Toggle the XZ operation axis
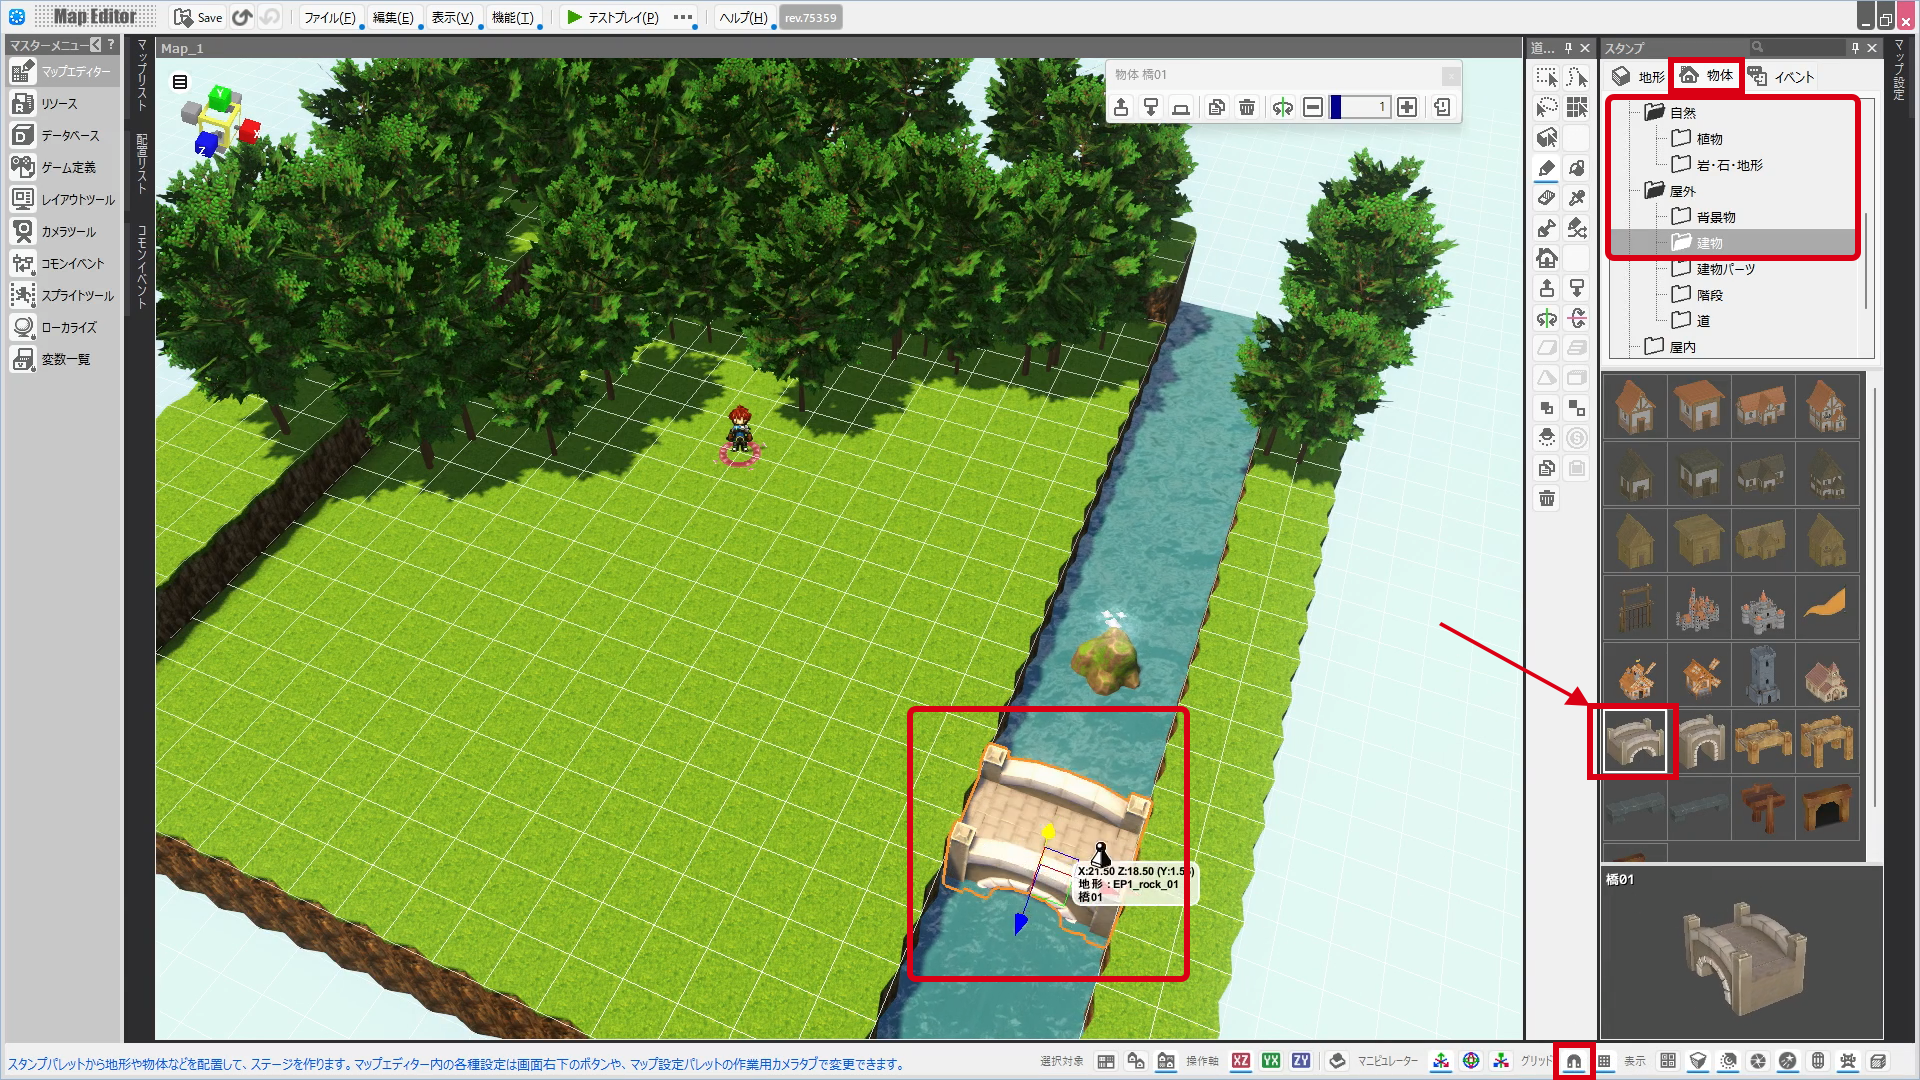This screenshot has height=1080, width=1920. coord(1241,1061)
